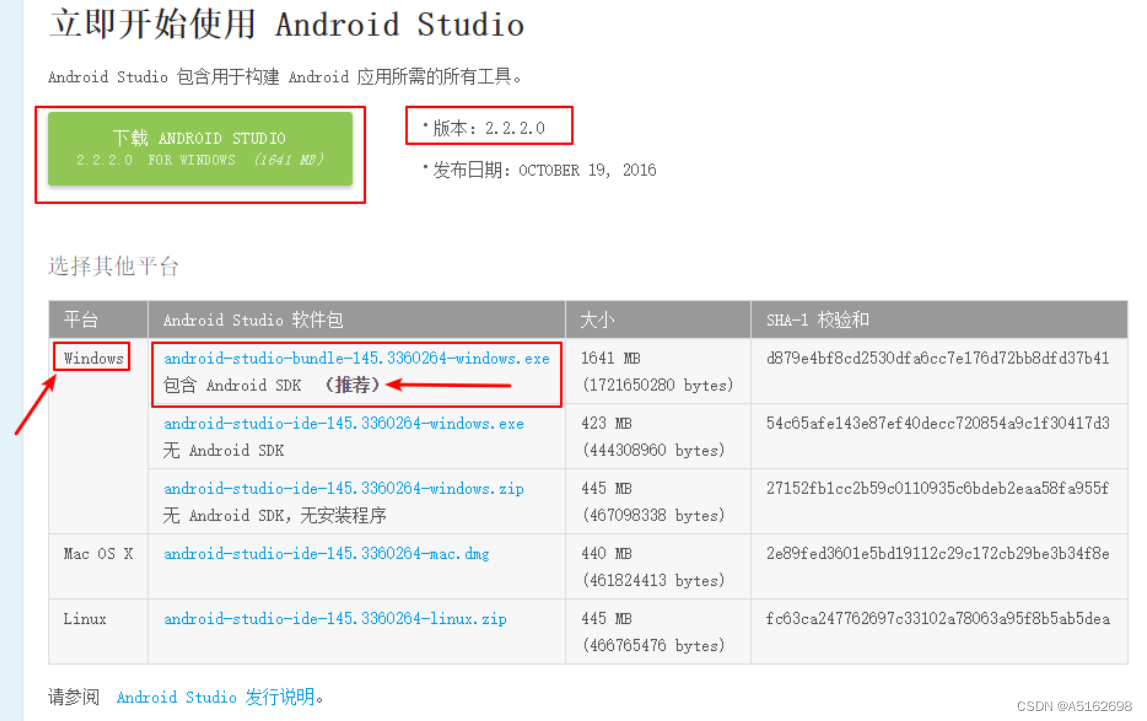This screenshot has height=721, width=1147.
Task: Download android-studio-ide-145.3360264-linux.zip
Action: 335,619
